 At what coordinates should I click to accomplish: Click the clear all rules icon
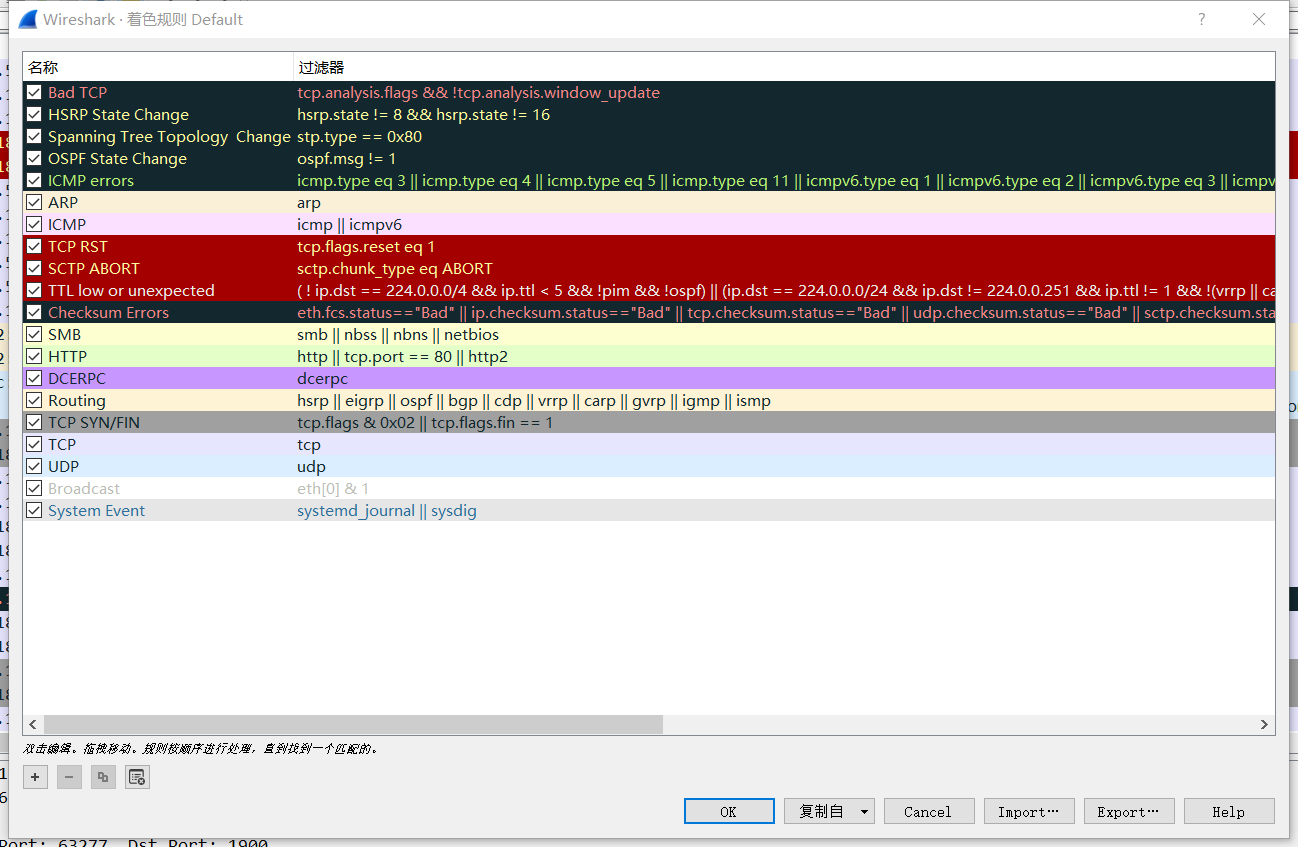tap(137, 777)
